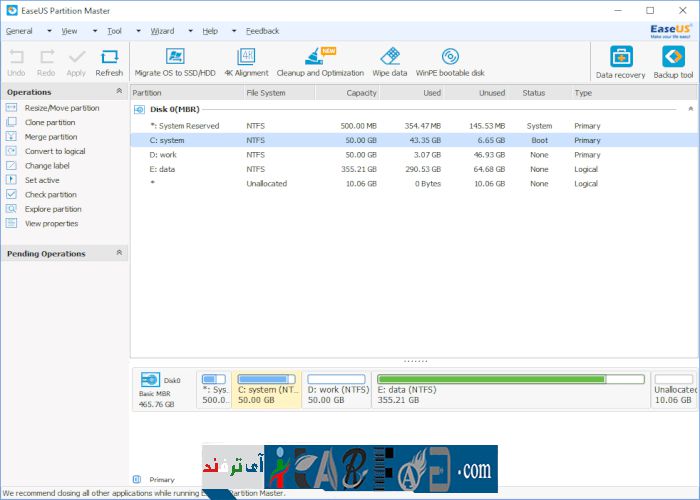Open the Backup tool

[x=673, y=59]
